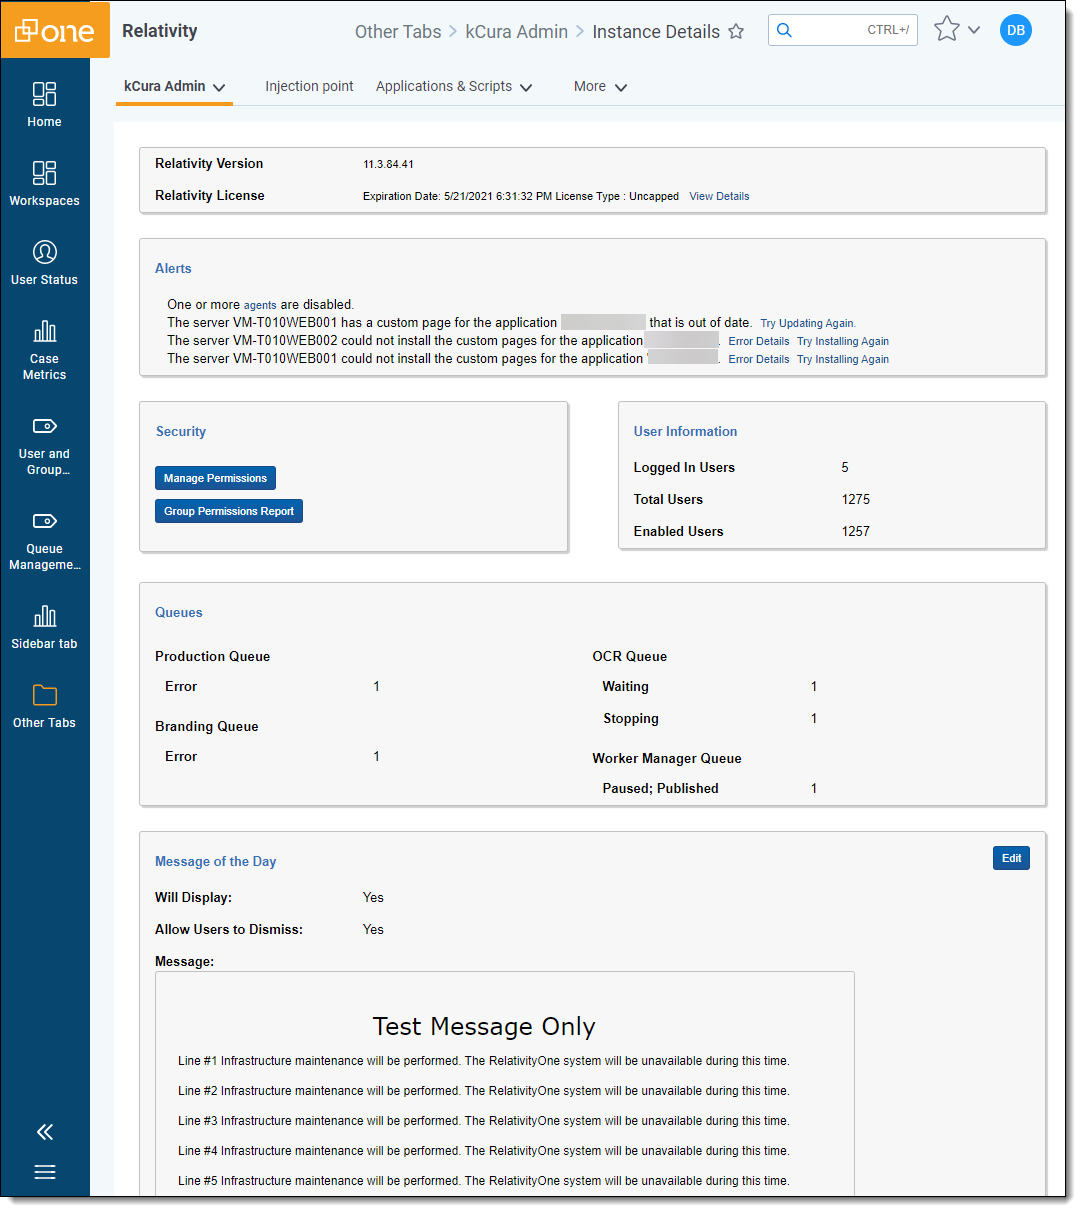The height and width of the screenshot is (1212, 1081).
Task: Click the DB user avatar
Action: coord(1015,30)
